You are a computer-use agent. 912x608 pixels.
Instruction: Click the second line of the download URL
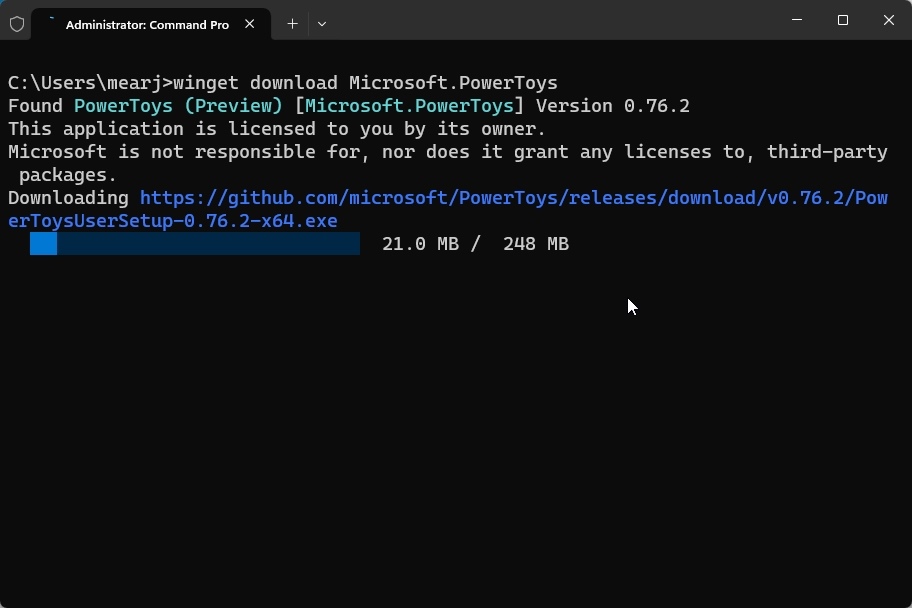(170, 221)
